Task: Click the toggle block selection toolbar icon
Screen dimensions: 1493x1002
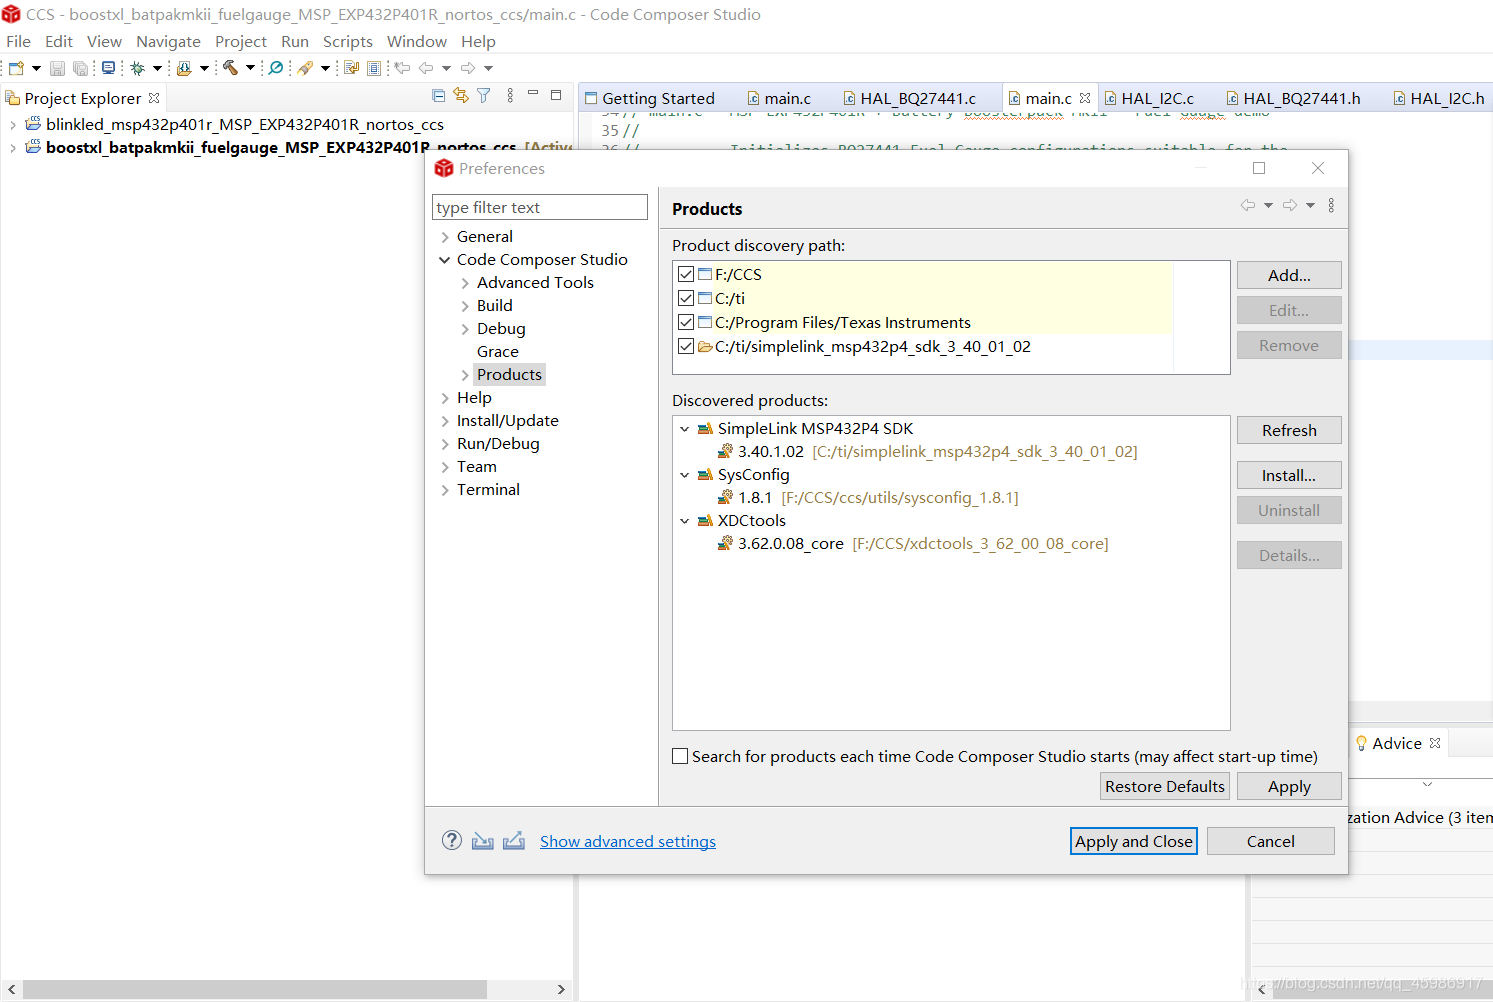Action: [374, 68]
